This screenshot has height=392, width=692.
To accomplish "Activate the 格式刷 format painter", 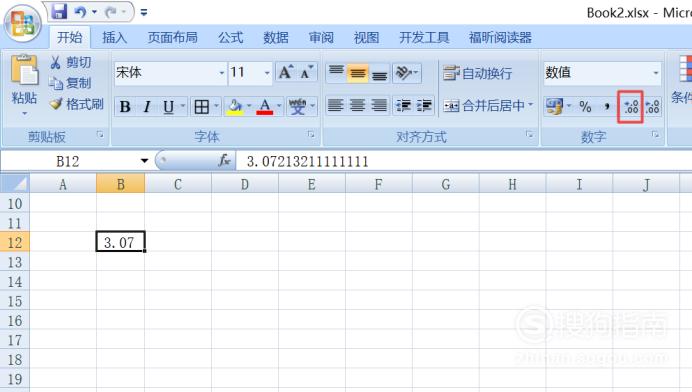I will (77, 104).
